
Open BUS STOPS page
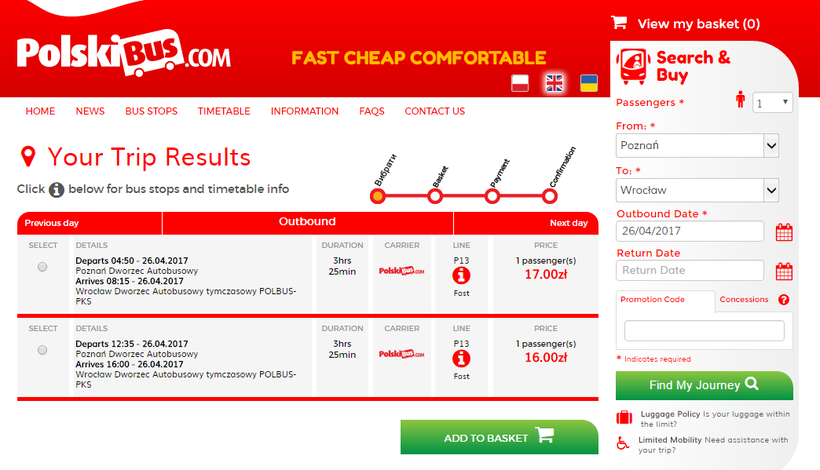pos(151,111)
